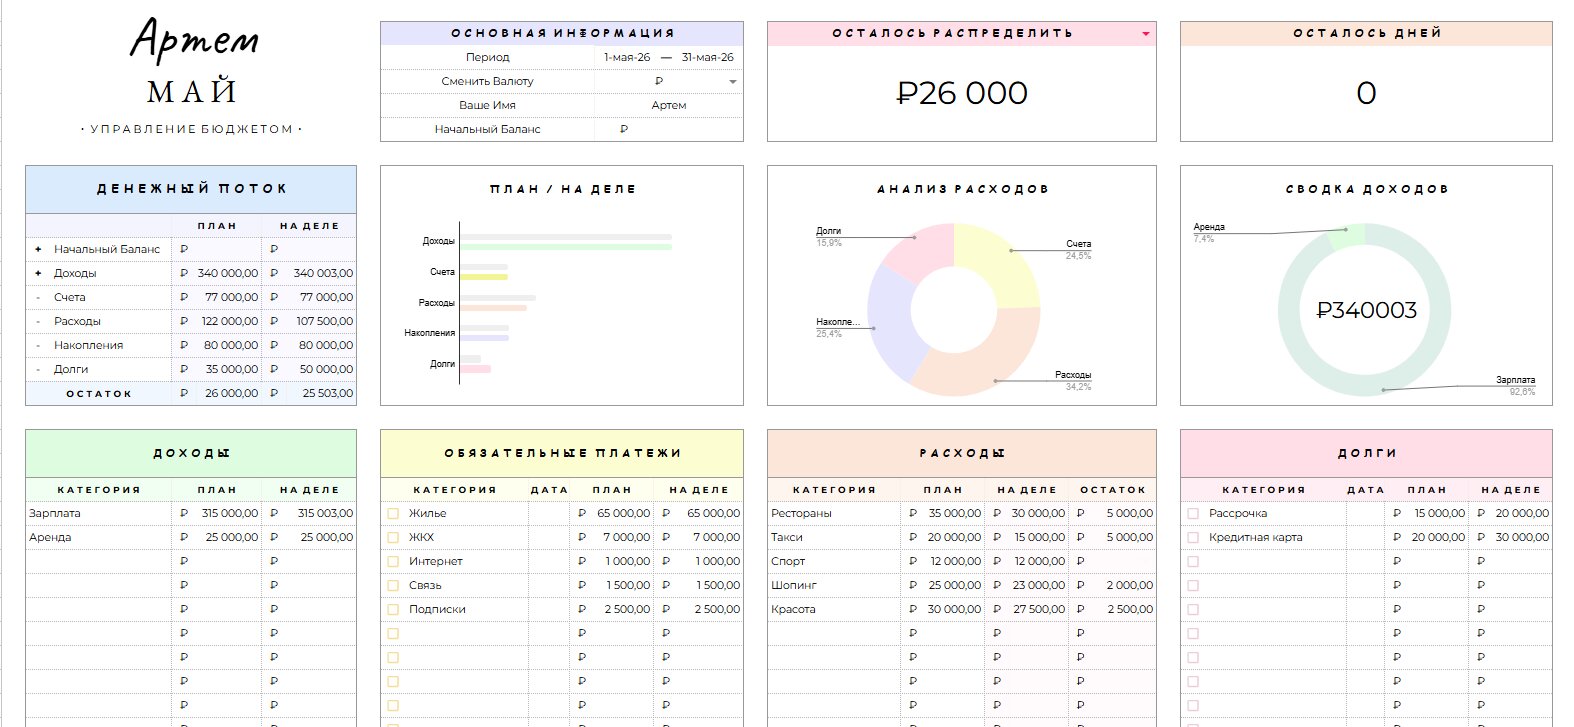
Task: Select Красота actual value 27 500,00
Action: [1038, 609]
